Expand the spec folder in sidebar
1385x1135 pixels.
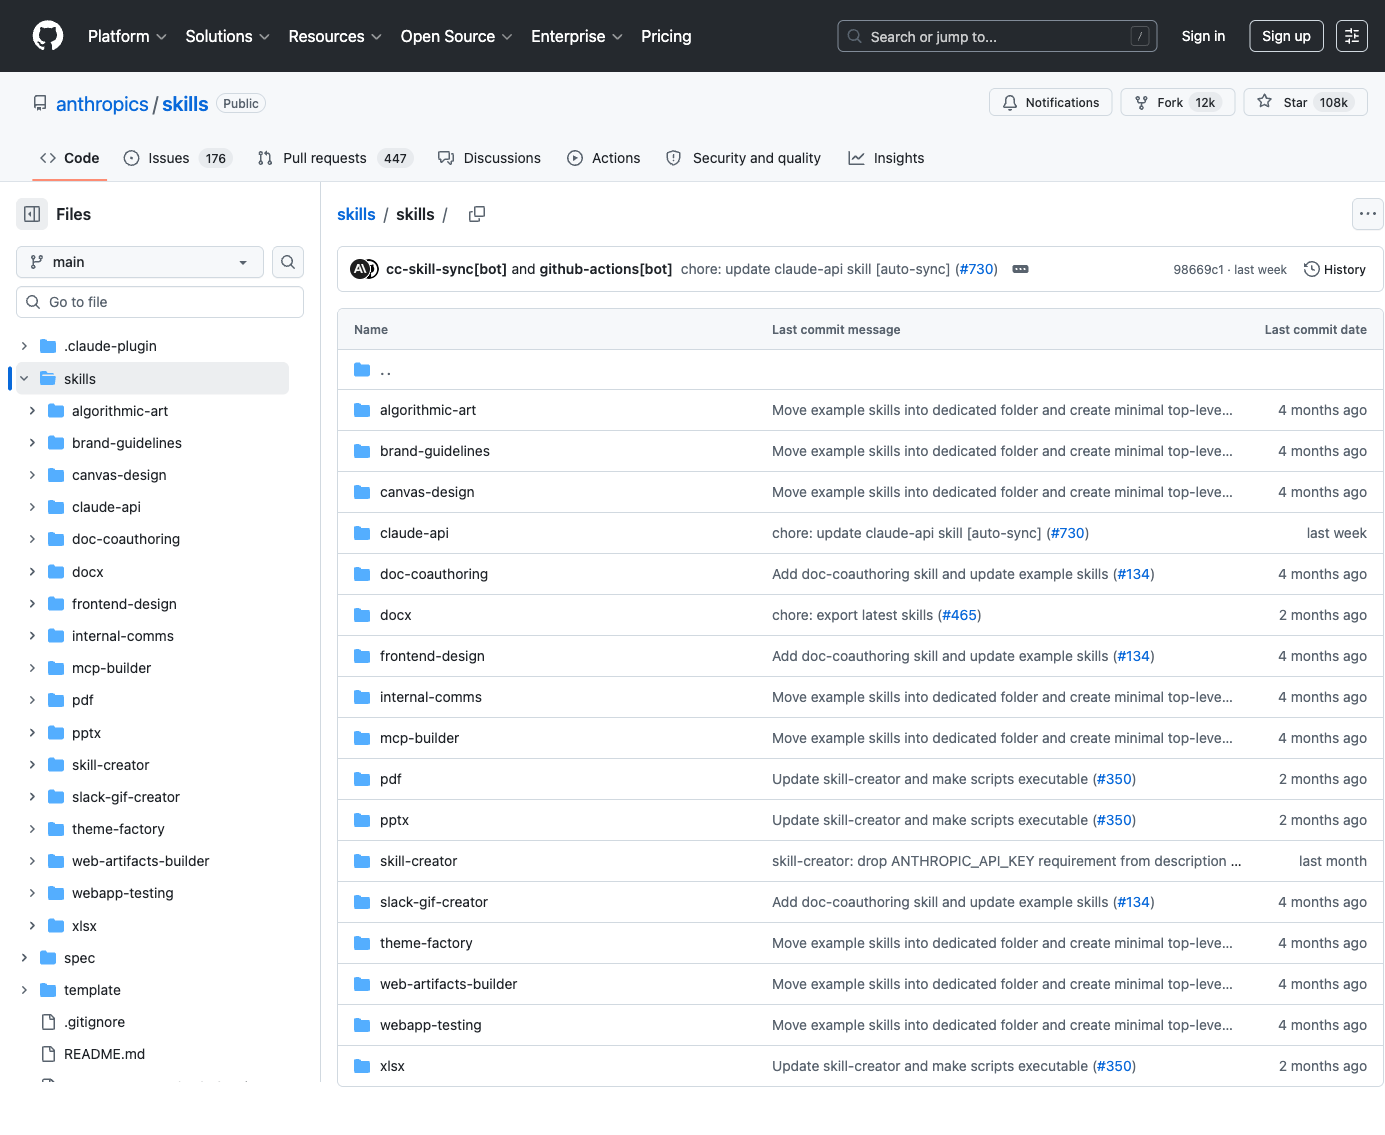pyautogui.click(x=24, y=958)
